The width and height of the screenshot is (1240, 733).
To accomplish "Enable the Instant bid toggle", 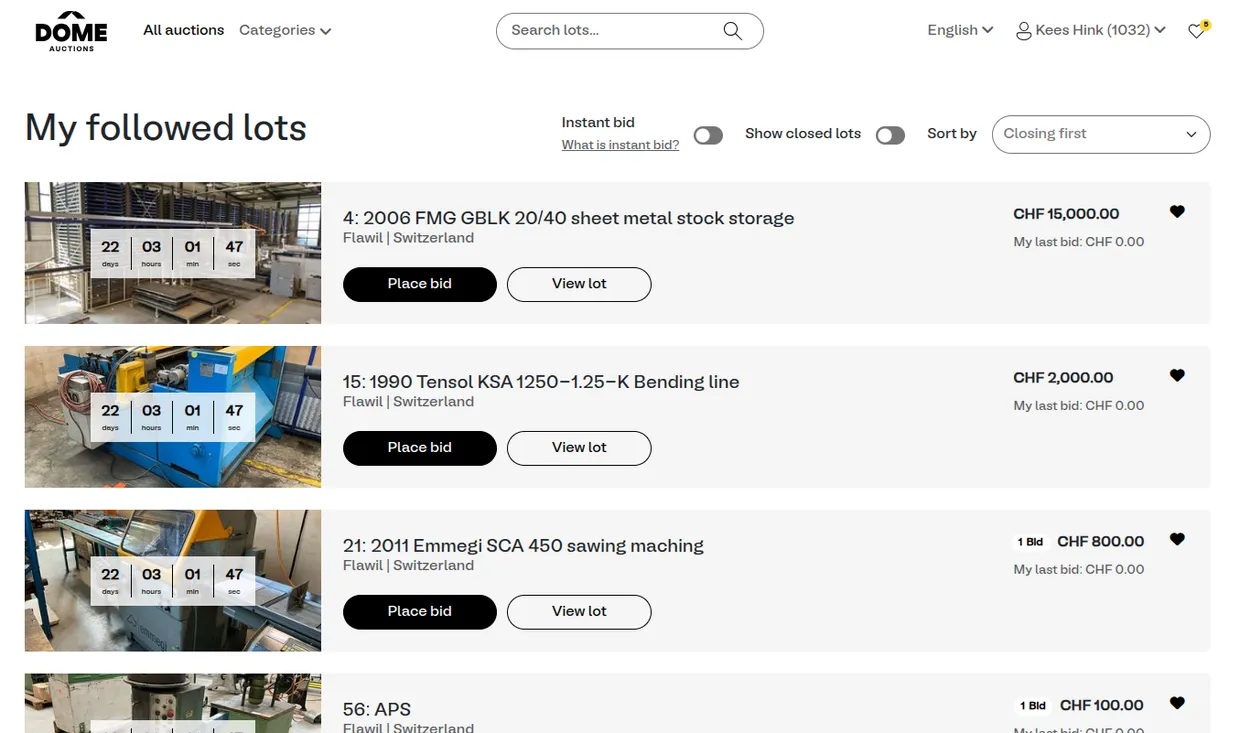I will point(708,135).
